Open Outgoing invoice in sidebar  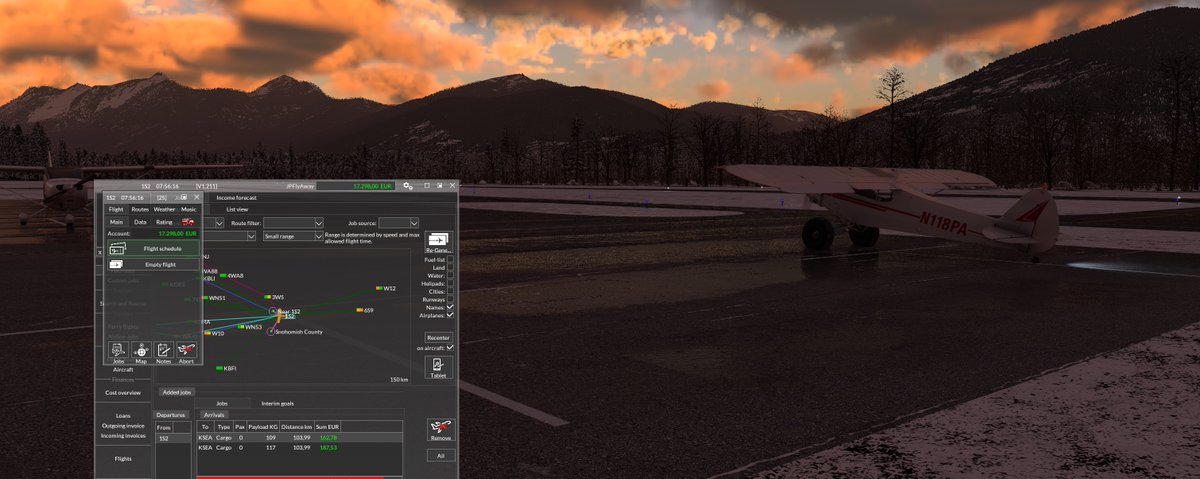click(123, 425)
